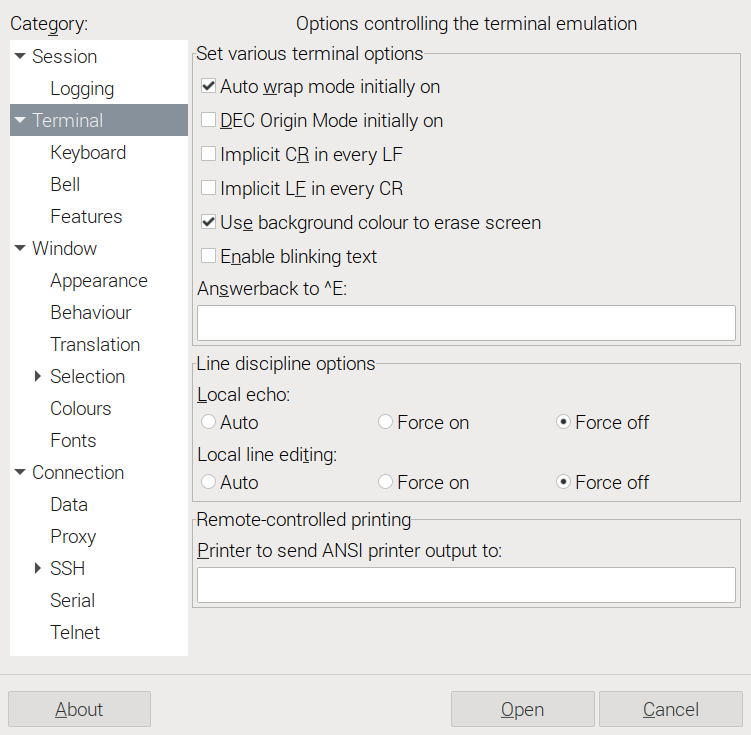Set Local echo to Force on
The image size is (751, 735).
[x=386, y=422]
